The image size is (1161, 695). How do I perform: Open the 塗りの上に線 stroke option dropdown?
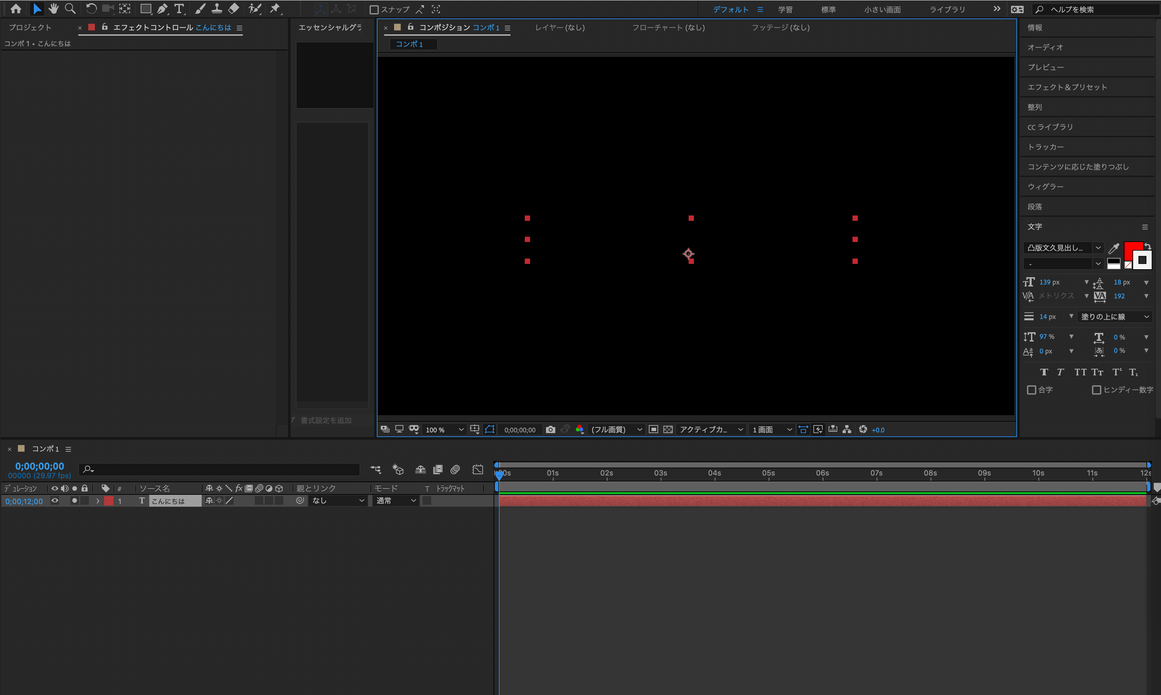(x=1114, y=317)
